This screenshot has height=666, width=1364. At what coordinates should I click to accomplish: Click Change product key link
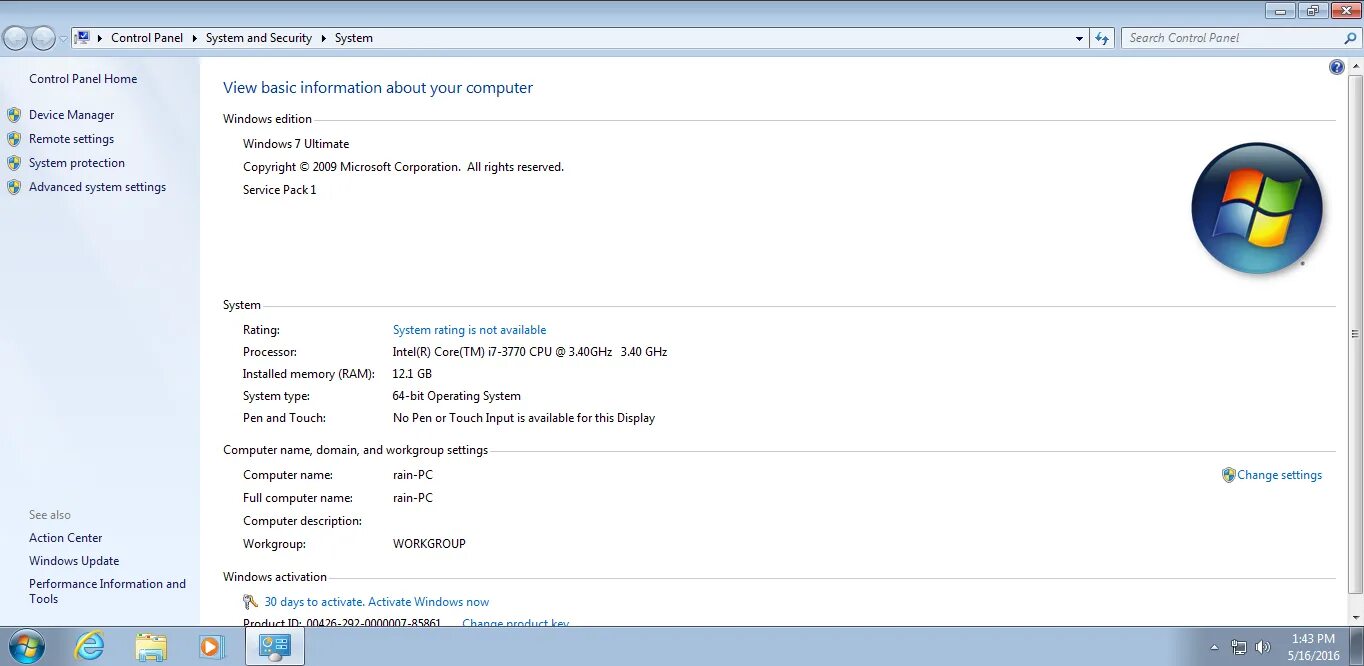pyautogui.click(x=515, y=623)
